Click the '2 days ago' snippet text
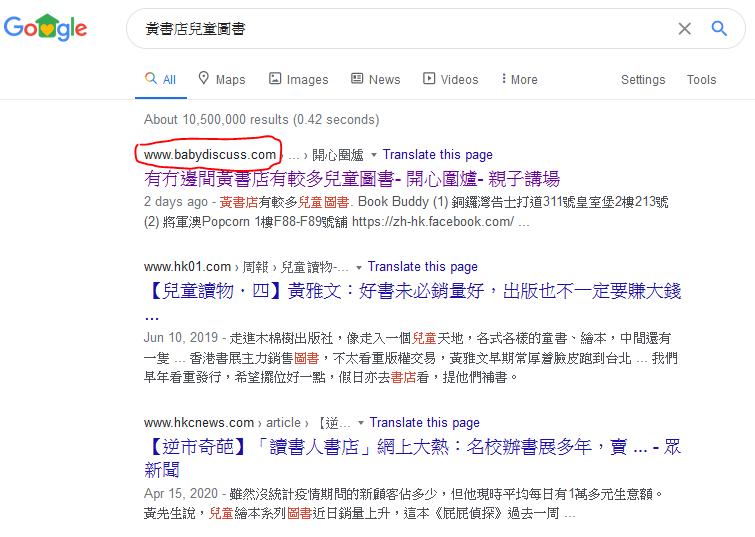Image resolution: width=755 pixels, height=537 pixels. (176, 202)
